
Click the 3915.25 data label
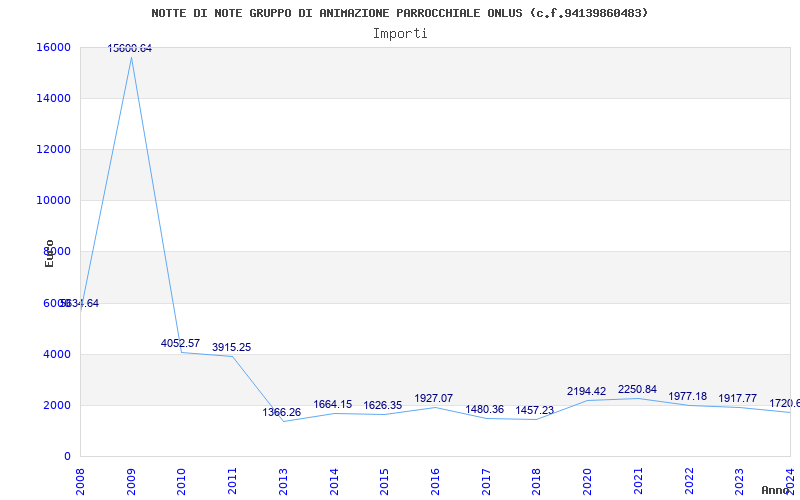(231, 347)
